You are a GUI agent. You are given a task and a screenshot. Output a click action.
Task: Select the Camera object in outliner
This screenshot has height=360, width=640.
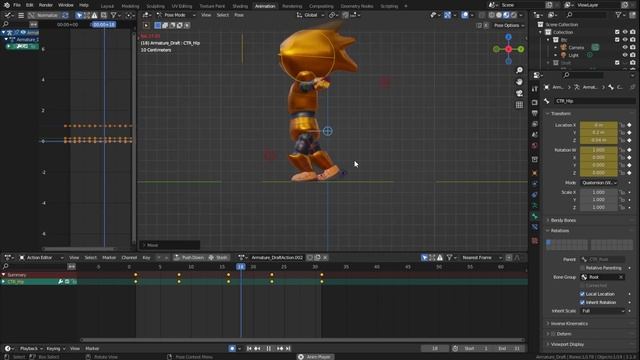[x=576, y=47]
